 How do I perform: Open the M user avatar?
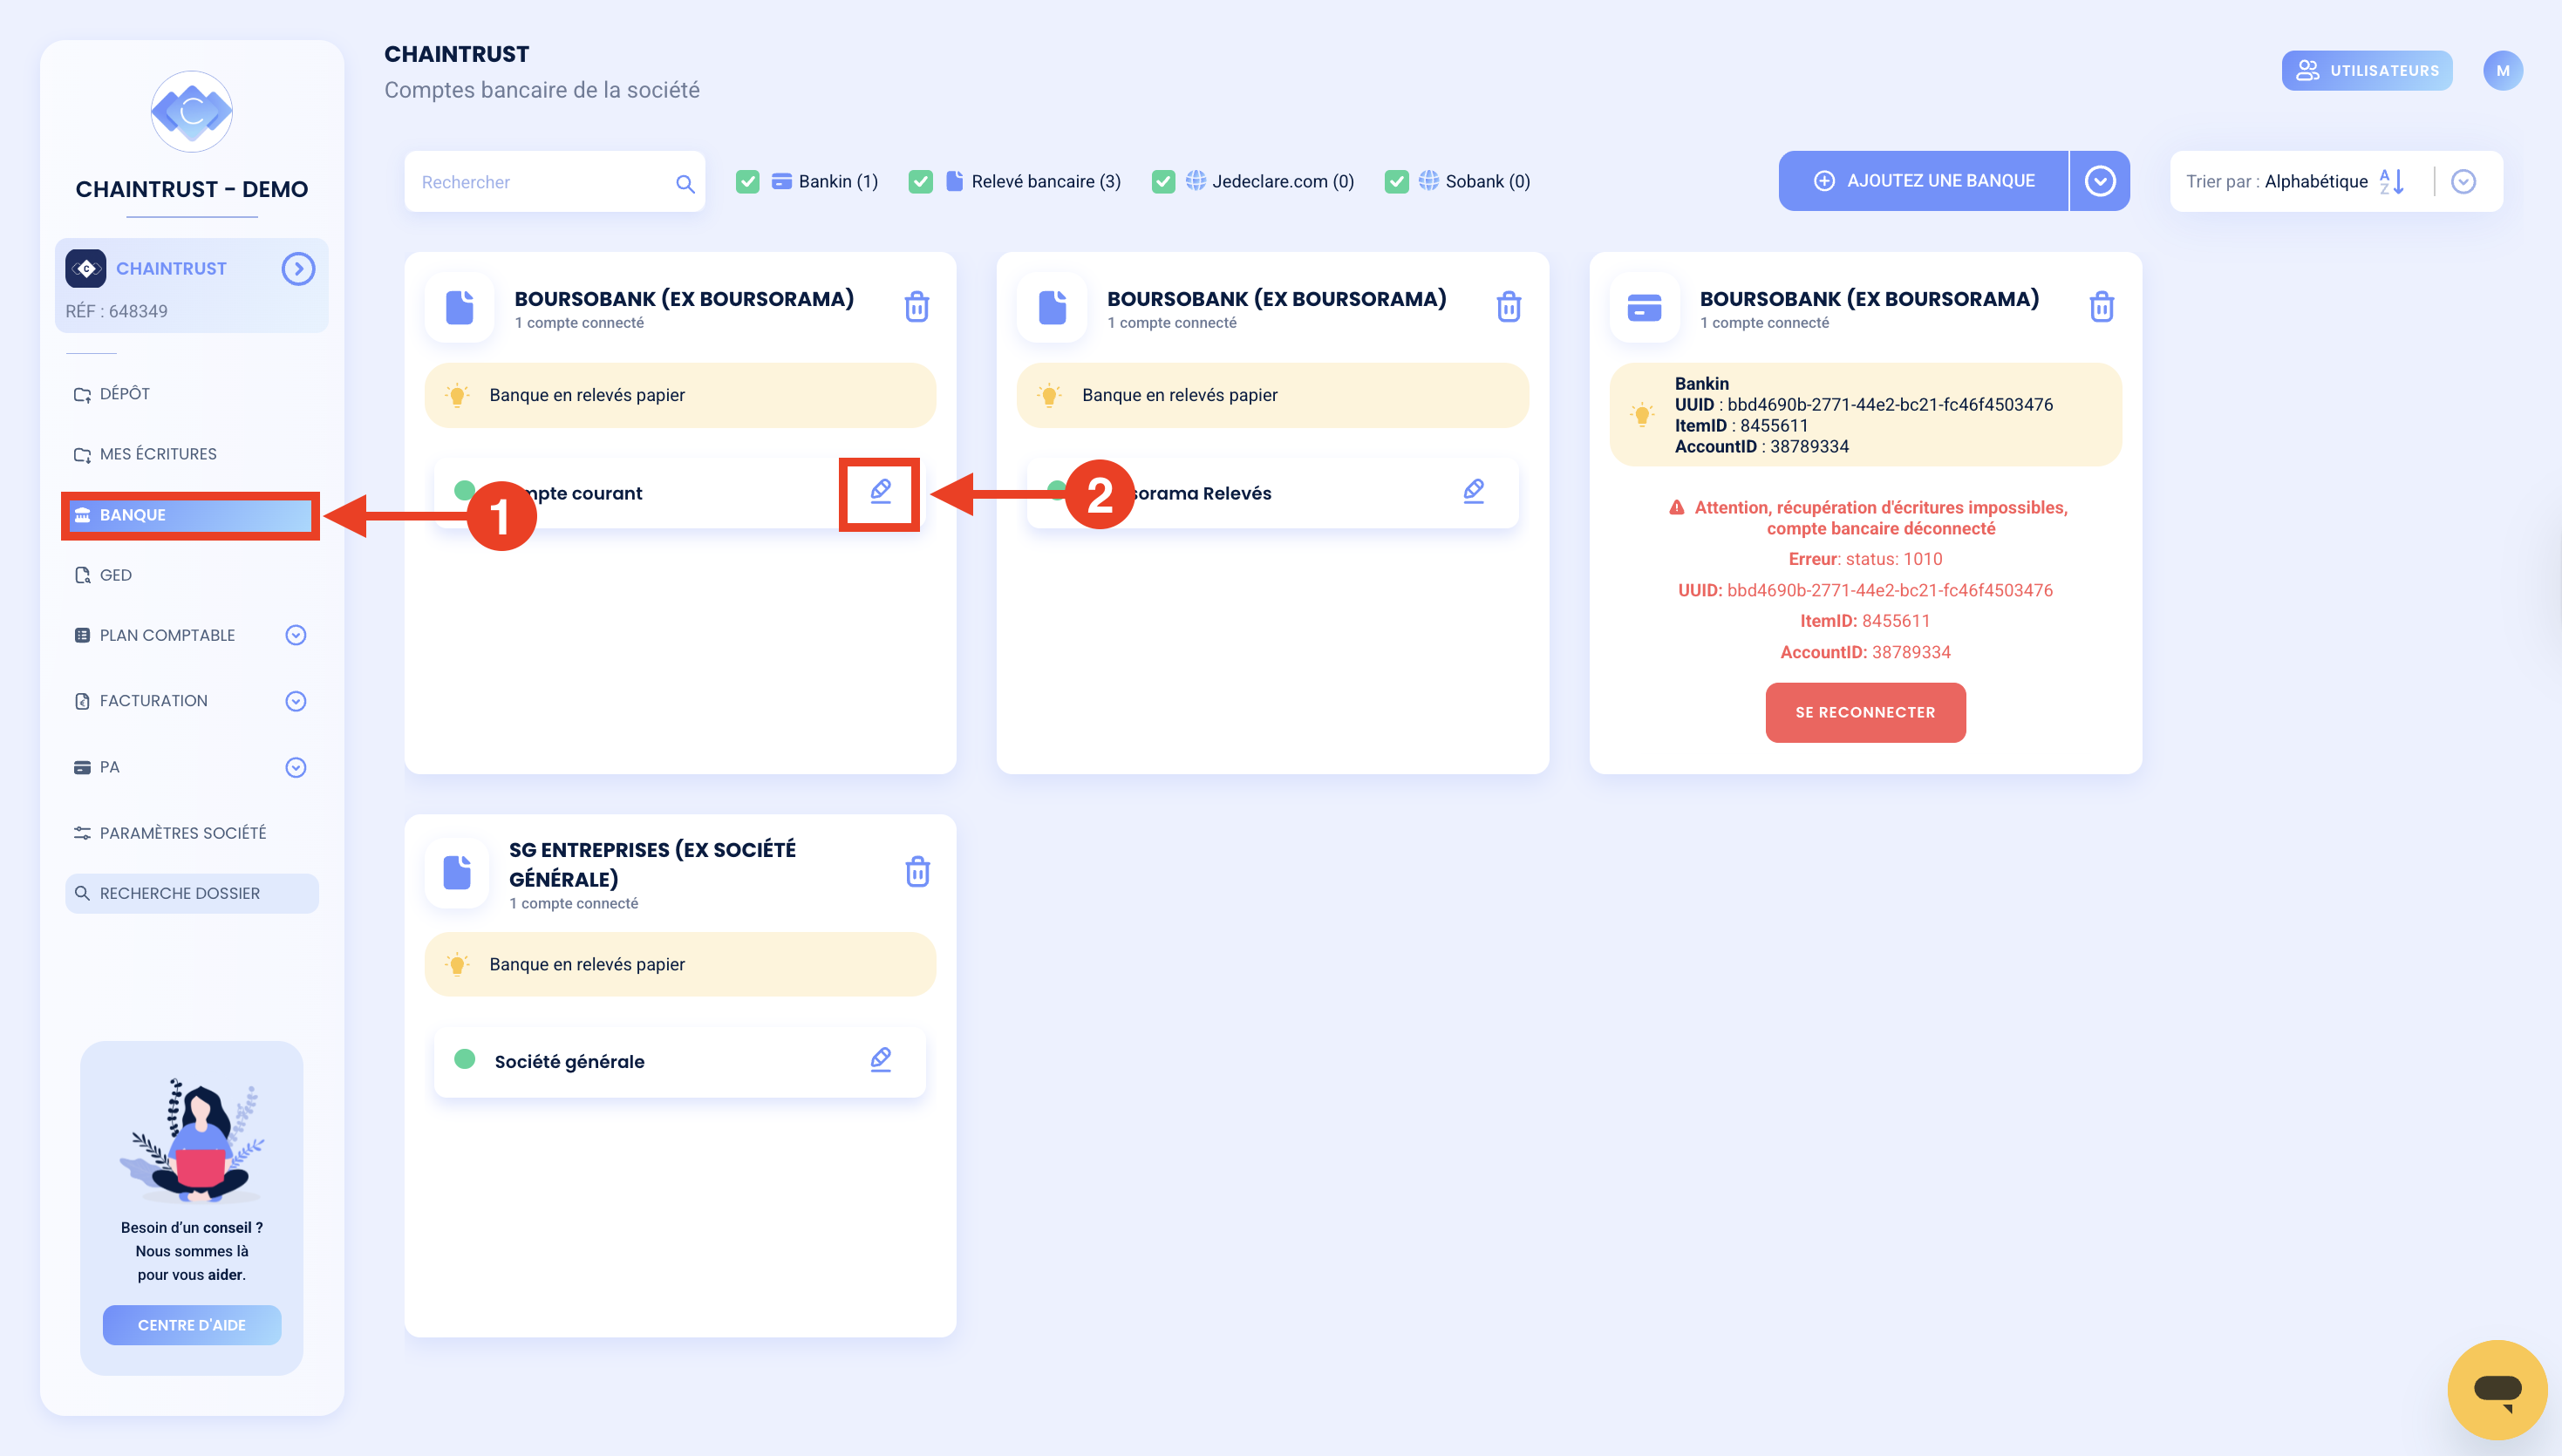coord(2503,70)
